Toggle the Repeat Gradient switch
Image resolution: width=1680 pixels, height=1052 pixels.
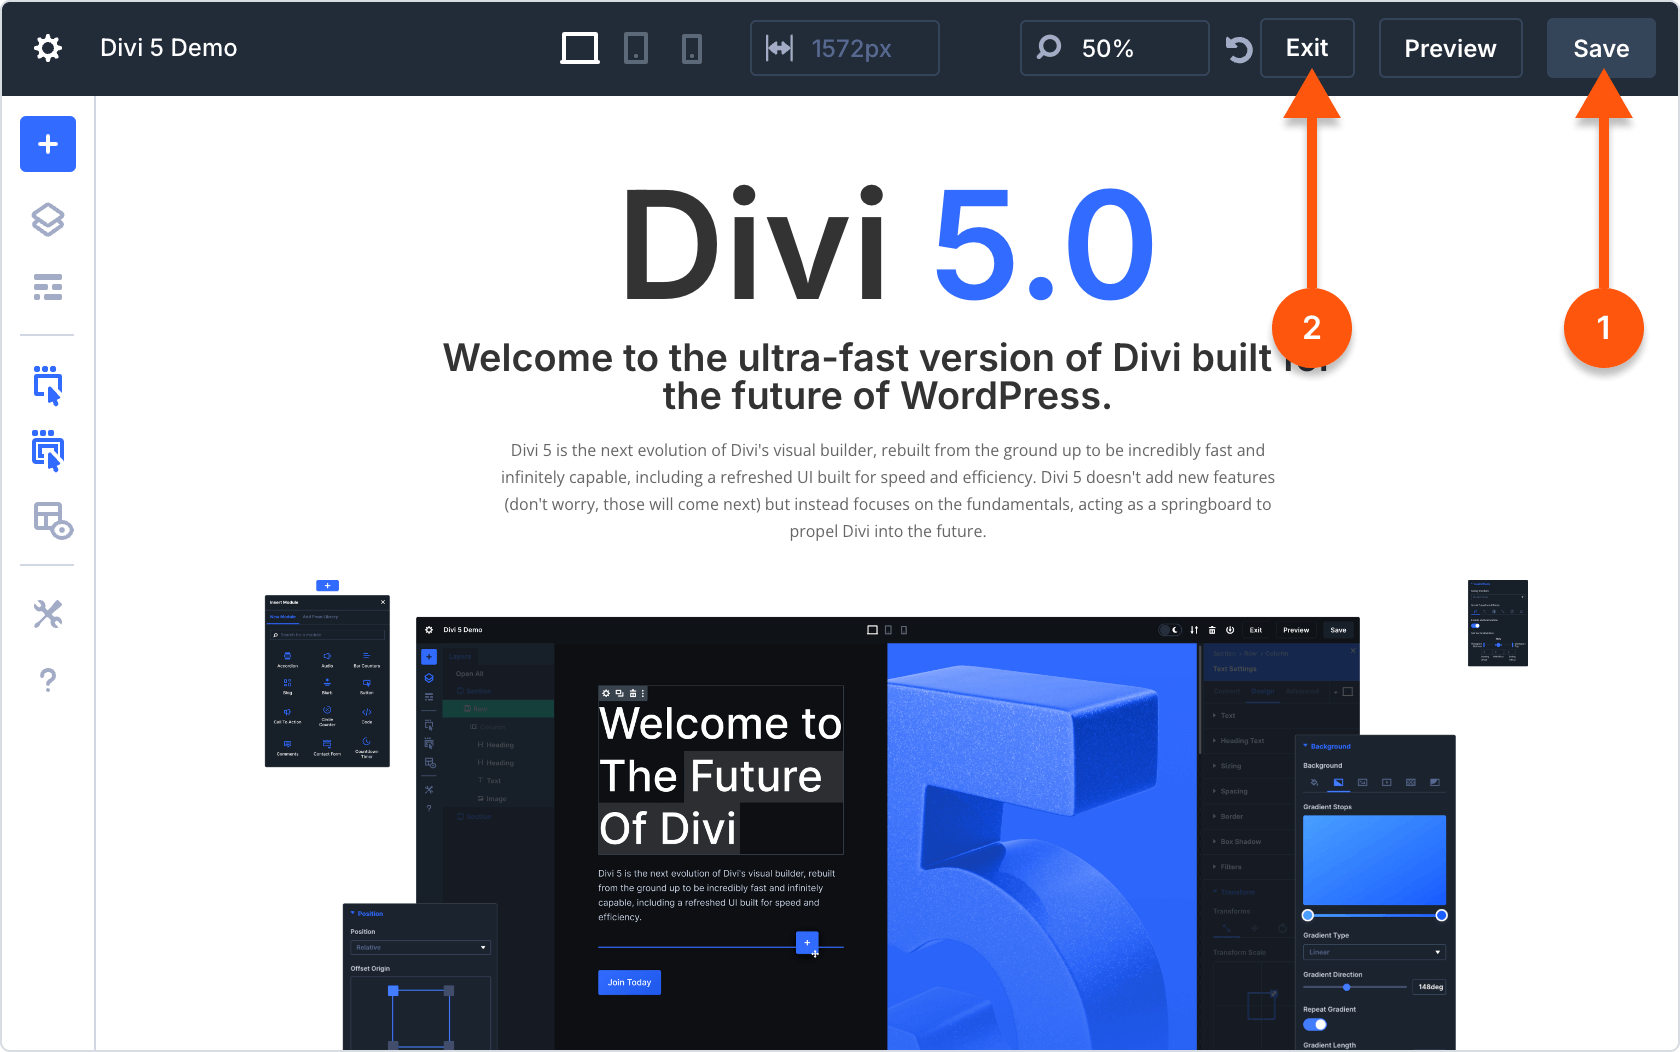pyautogui.click(x=1315, y=1024)
